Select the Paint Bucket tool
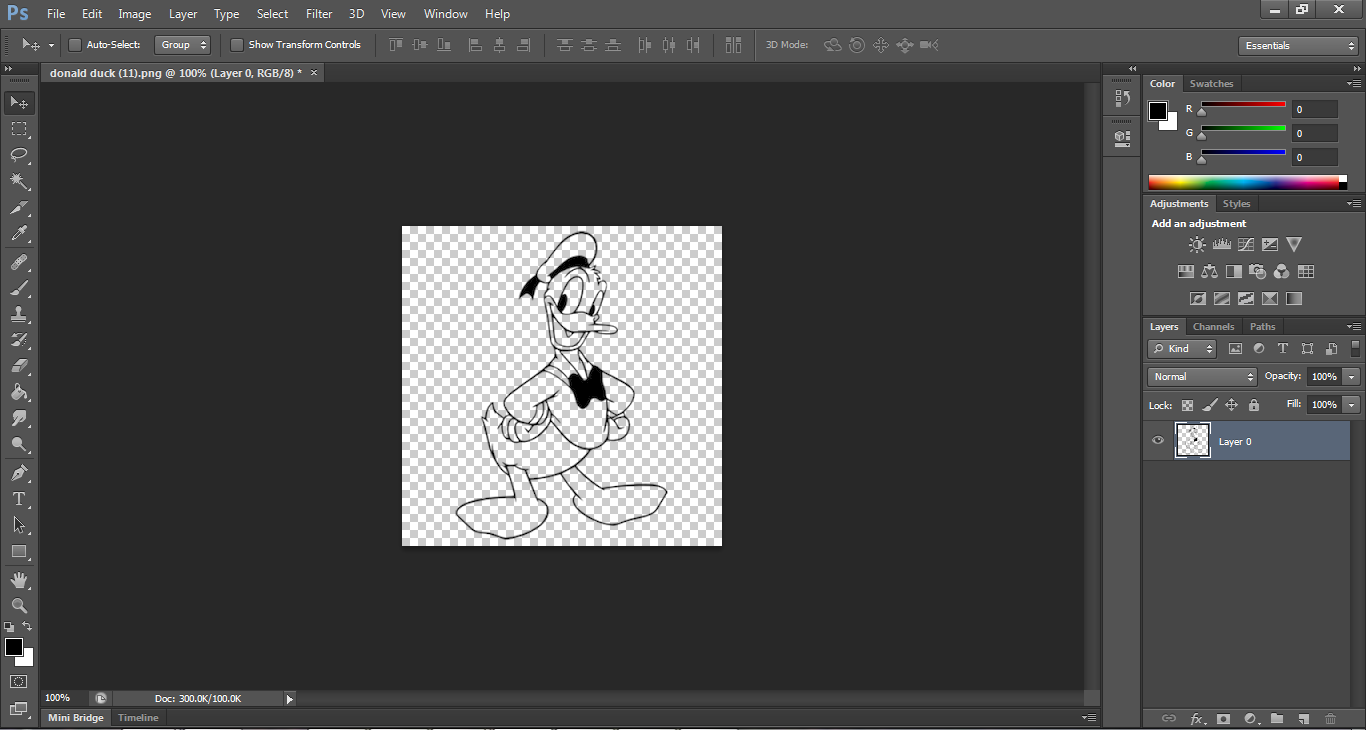The image size is (1366, 730). (x=19, y=392)
